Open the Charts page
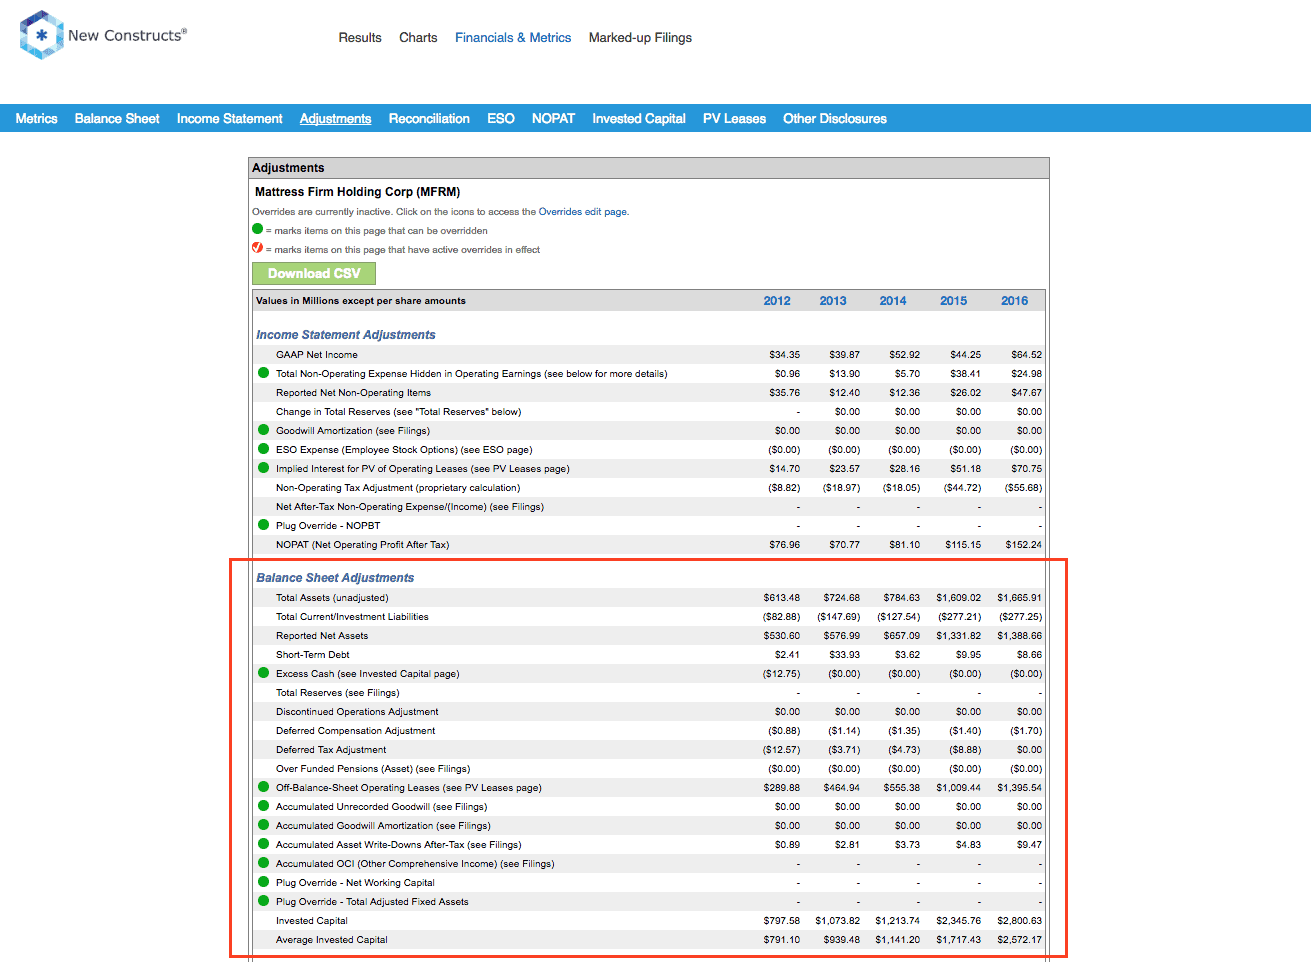The width and height of the screenshot is (1311, 962). (x=418, y=38)
